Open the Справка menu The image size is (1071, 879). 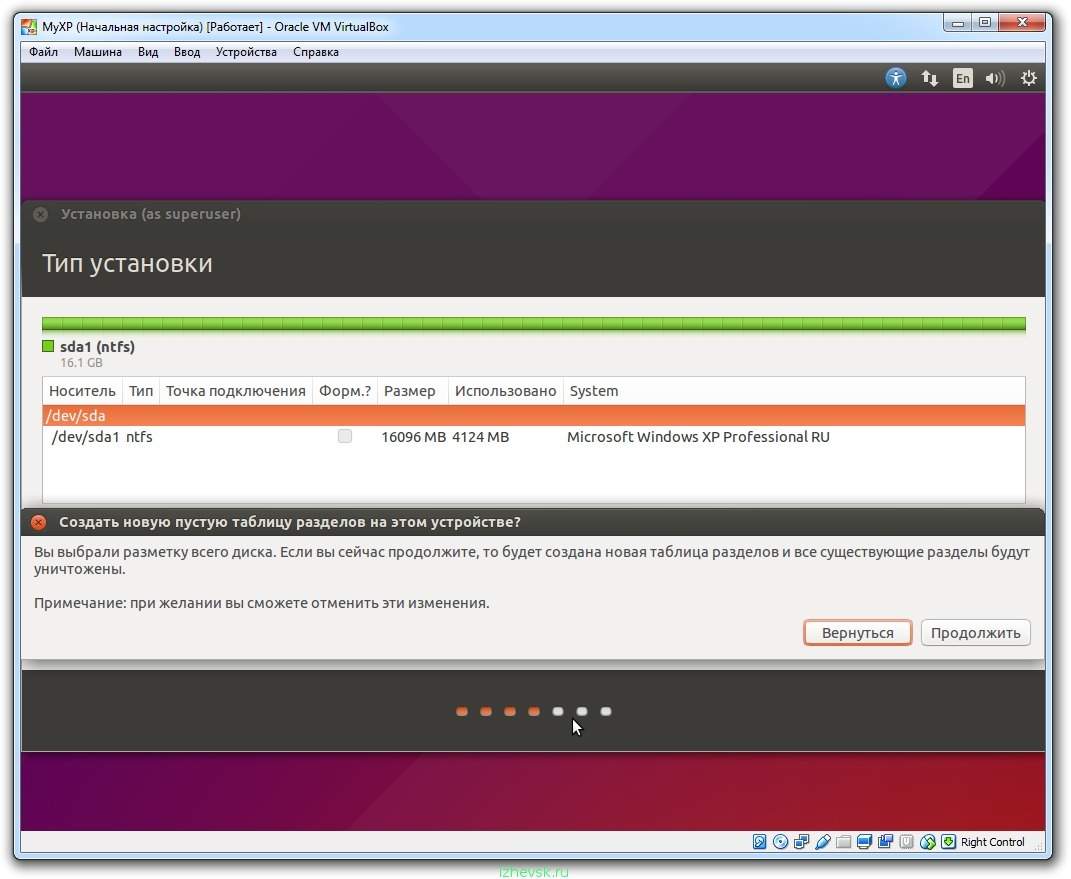[316, 52]
